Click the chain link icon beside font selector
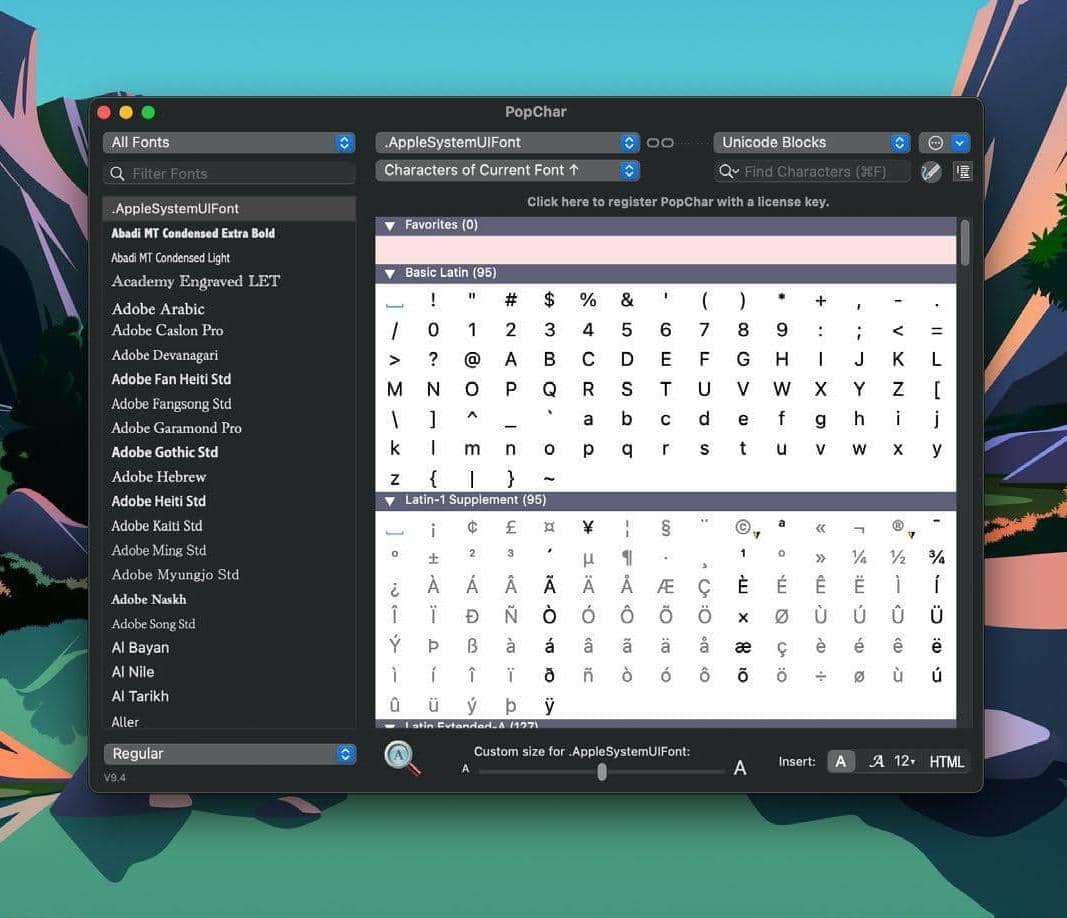The width and height of the screenshot is (1067, 918). pyautogui.click(x=660, y=142)
